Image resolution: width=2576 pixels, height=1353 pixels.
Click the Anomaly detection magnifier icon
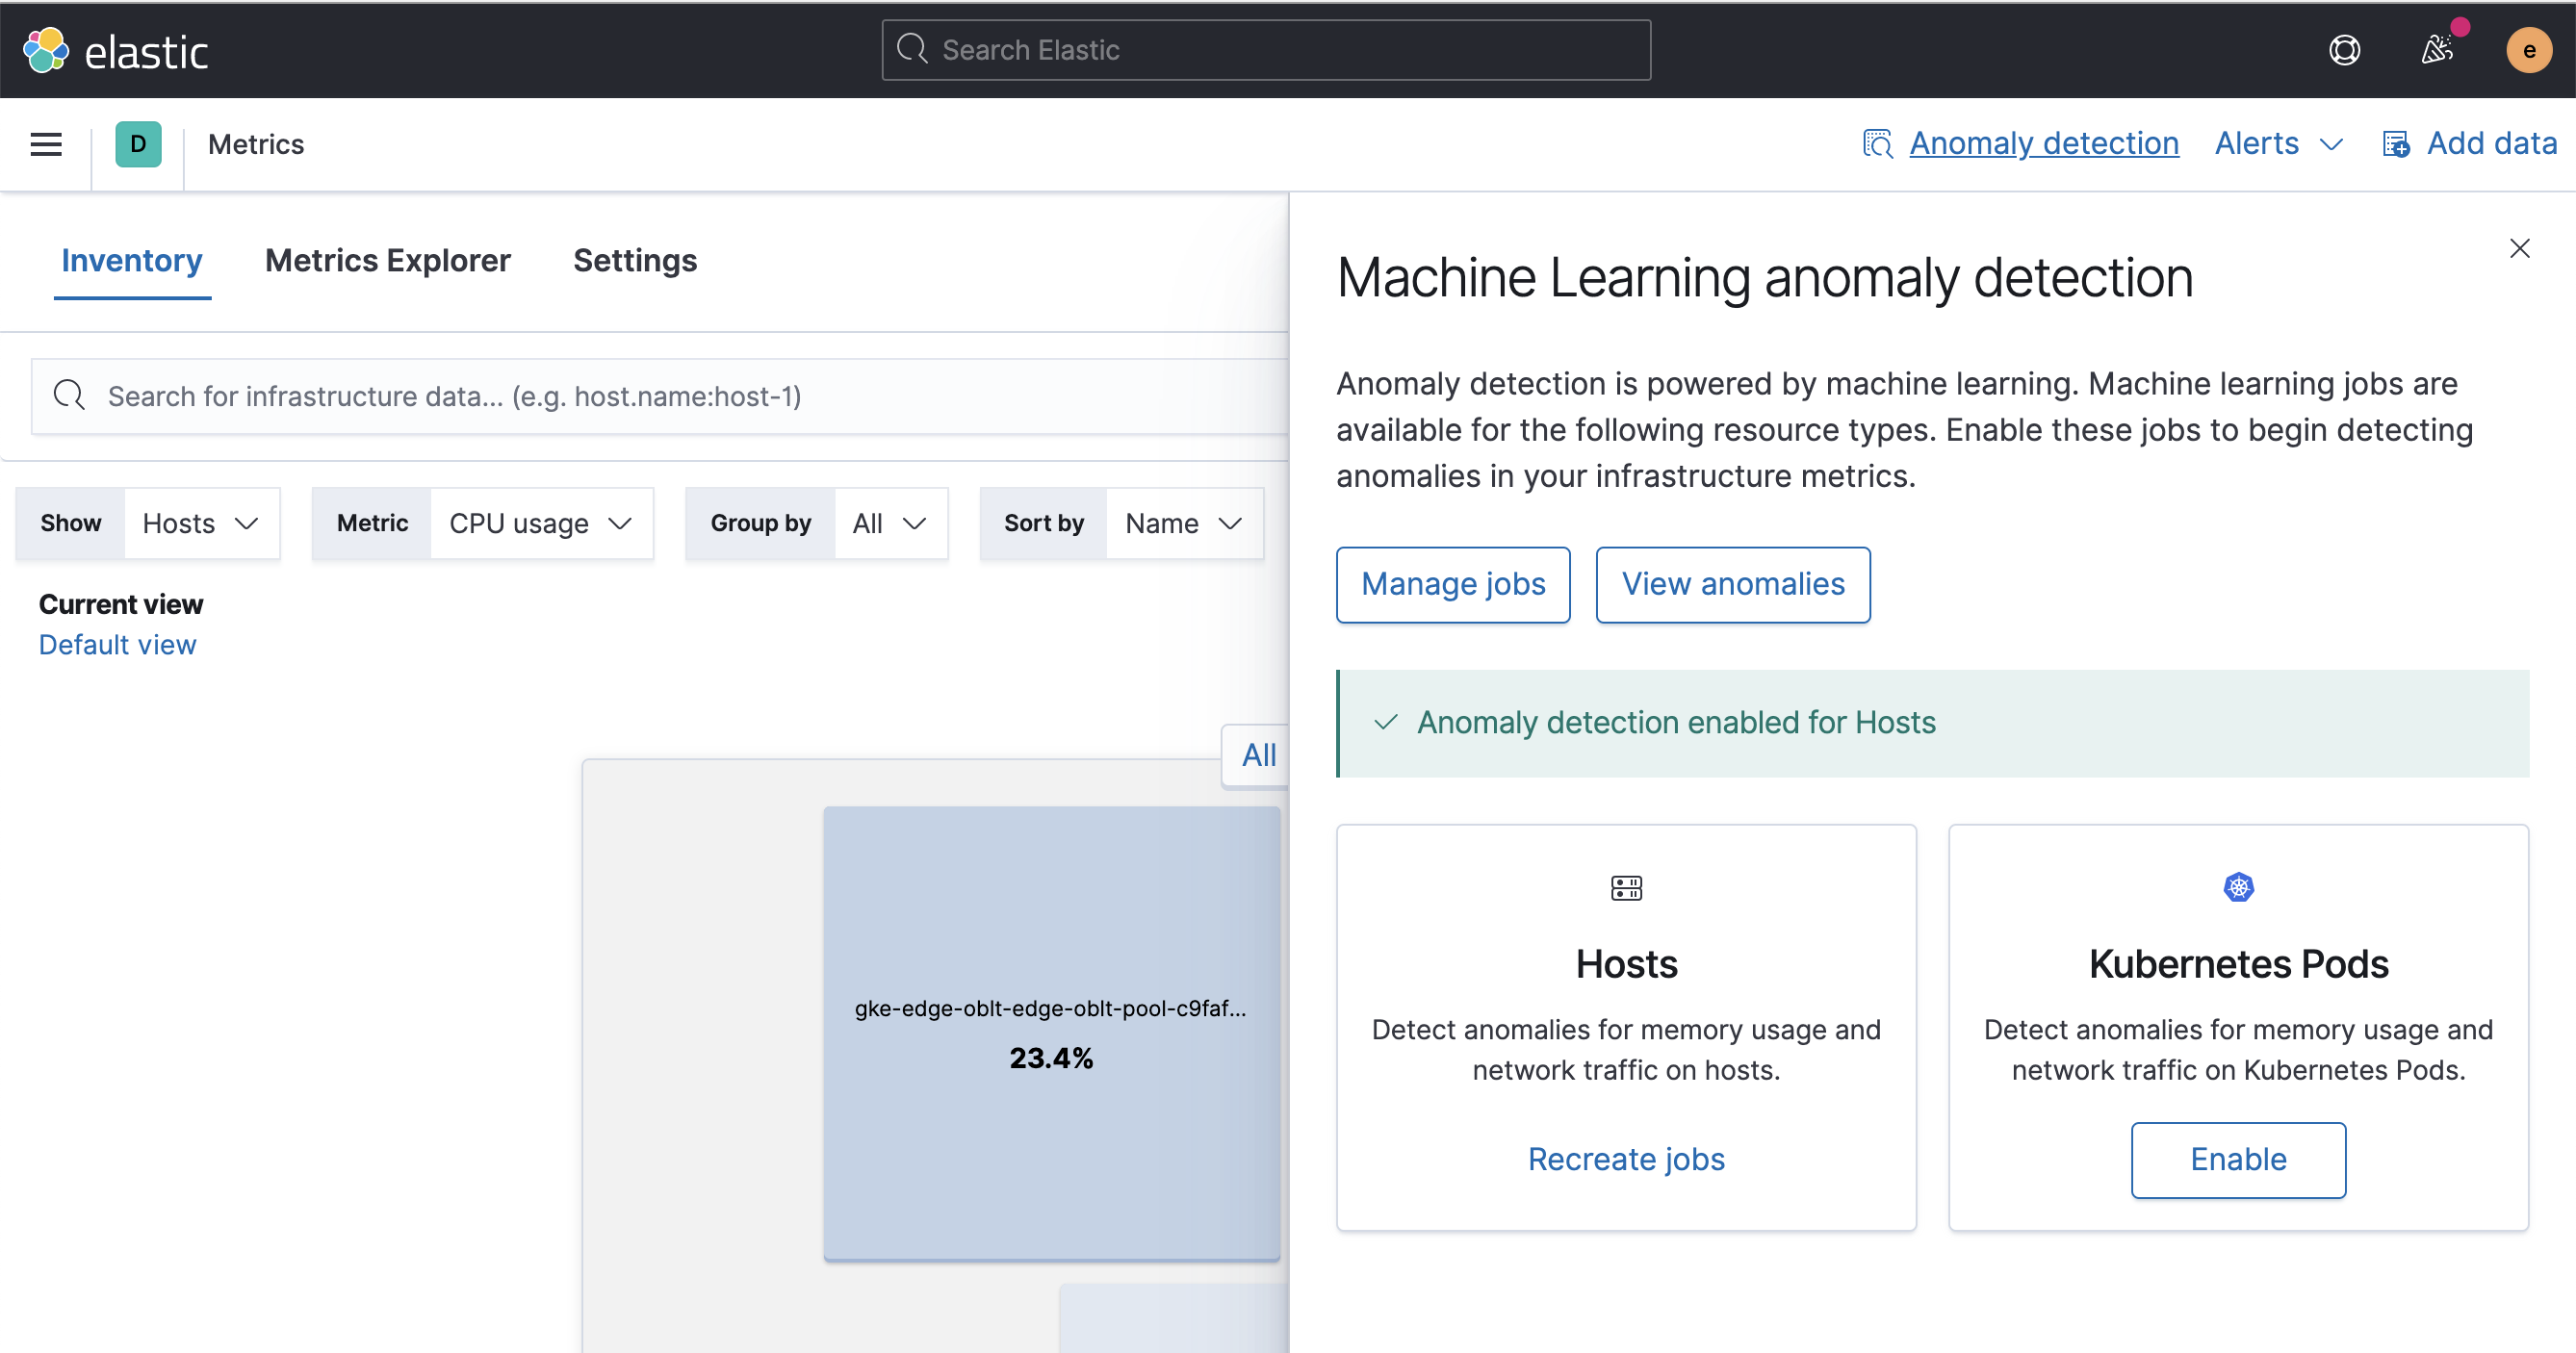coord(1879,143)
